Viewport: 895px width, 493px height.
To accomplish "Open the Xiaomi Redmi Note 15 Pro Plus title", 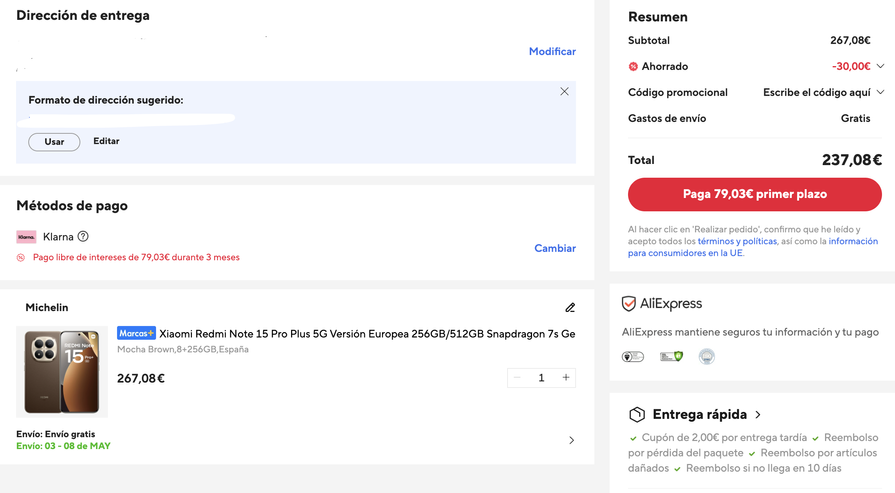I will pyautogui.click(x=367, y=334).
